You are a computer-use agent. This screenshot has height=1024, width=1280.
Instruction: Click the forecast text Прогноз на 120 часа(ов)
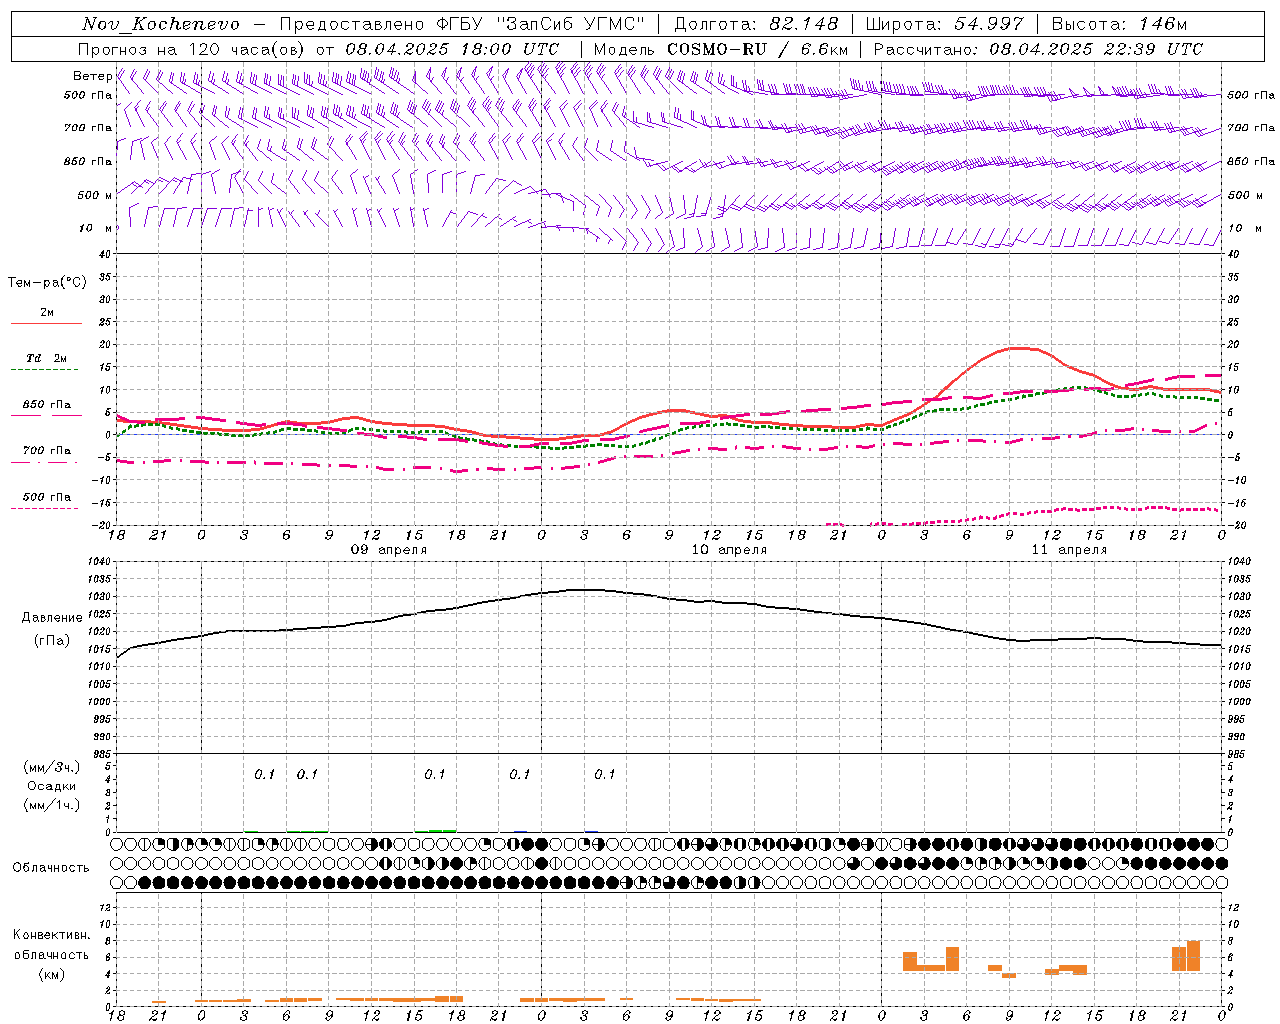click(x=192, y=49)
